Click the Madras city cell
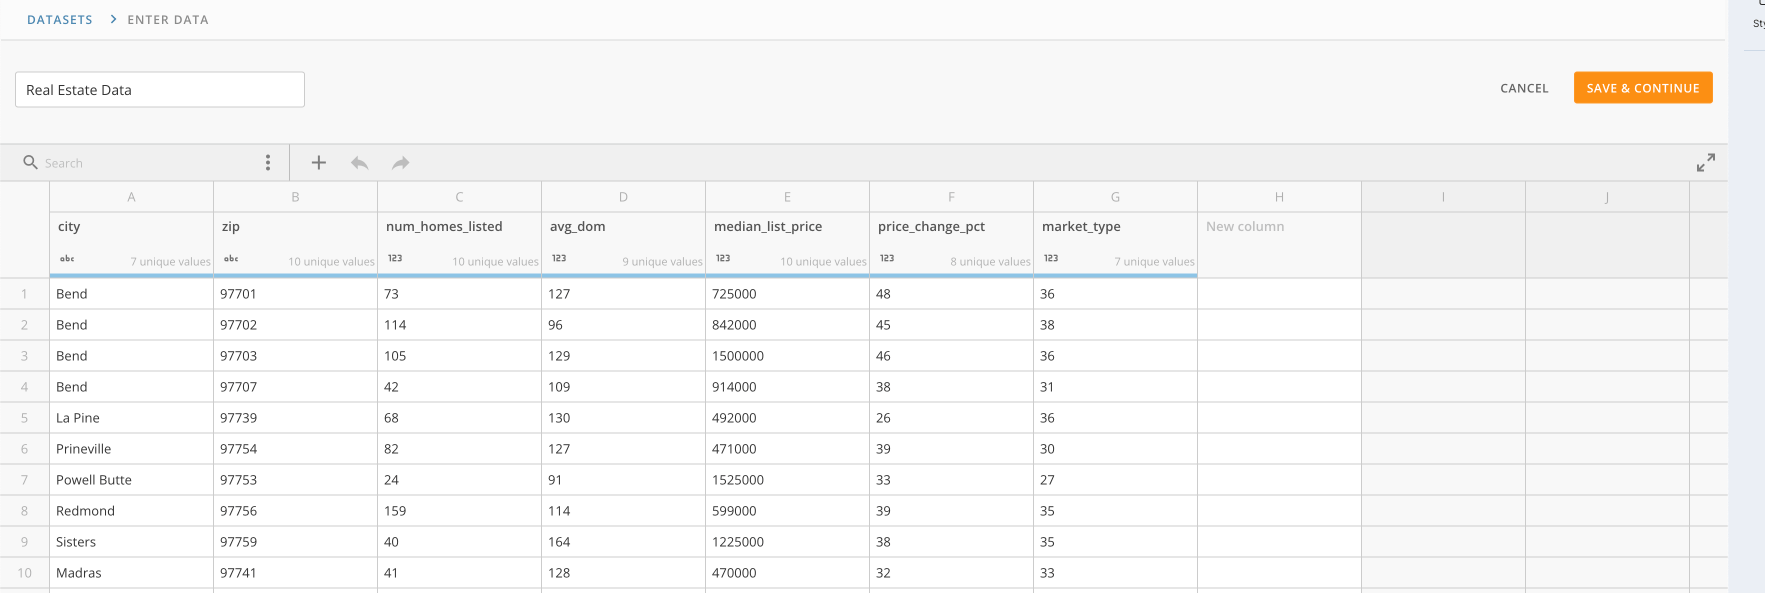The image size is (1765, 593). click(x=131, y=573)
